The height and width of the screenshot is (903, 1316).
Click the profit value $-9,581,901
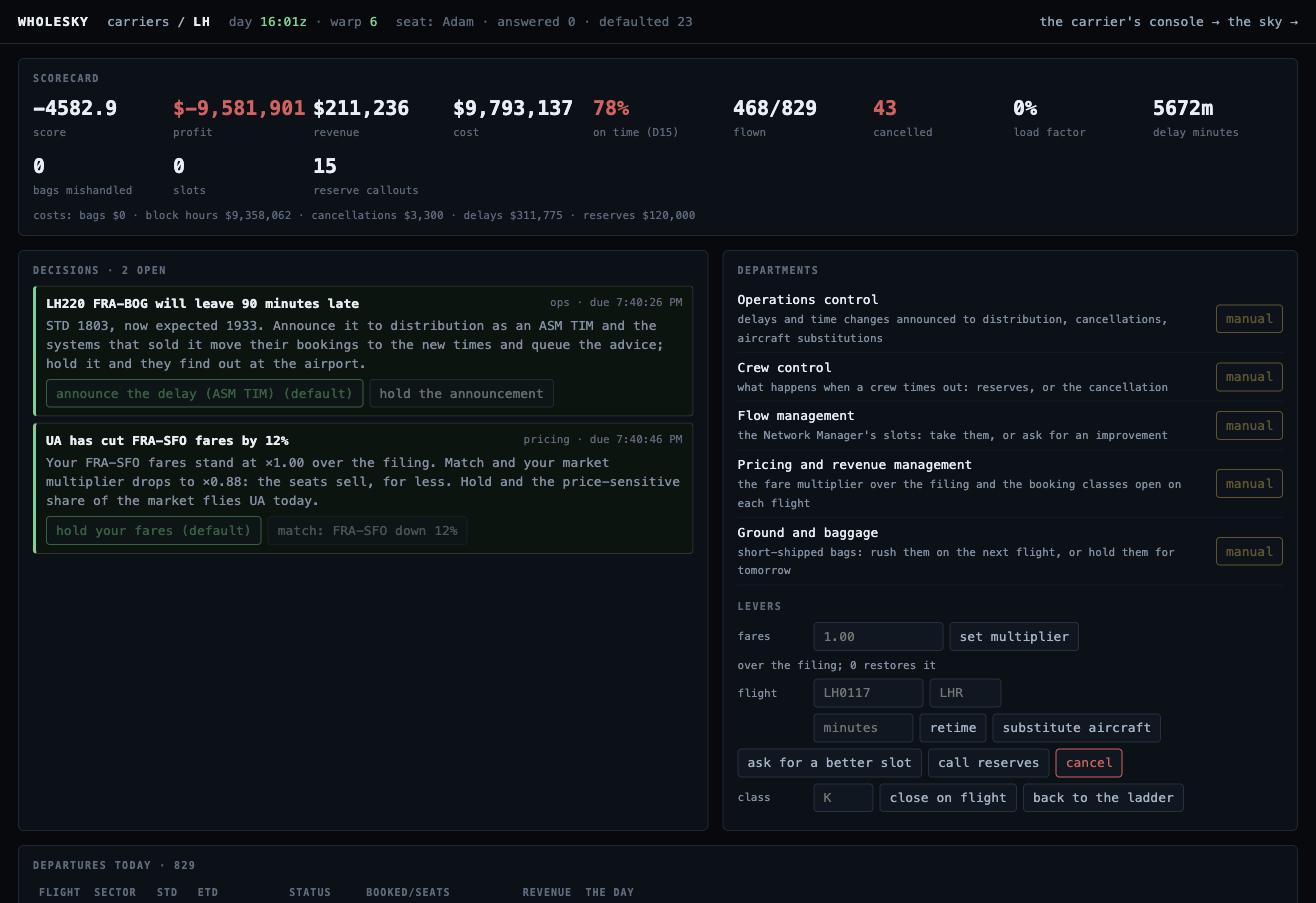(x=239, y=108)
